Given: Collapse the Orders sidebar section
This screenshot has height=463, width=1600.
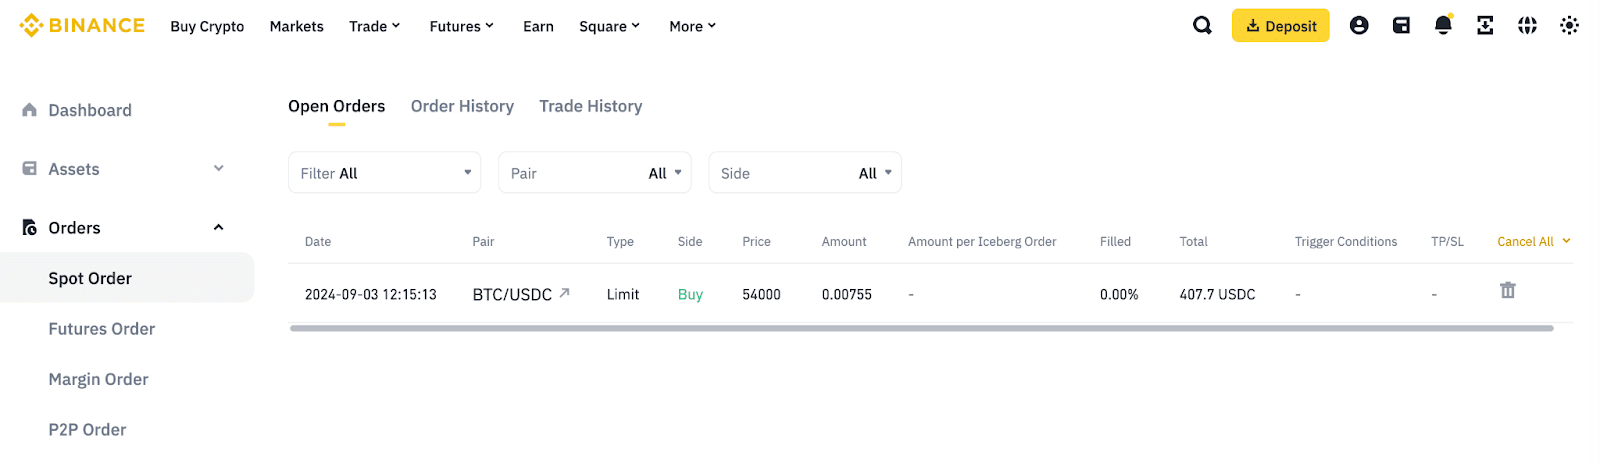Looking at the screenshot, I should [x=218, y=228].
